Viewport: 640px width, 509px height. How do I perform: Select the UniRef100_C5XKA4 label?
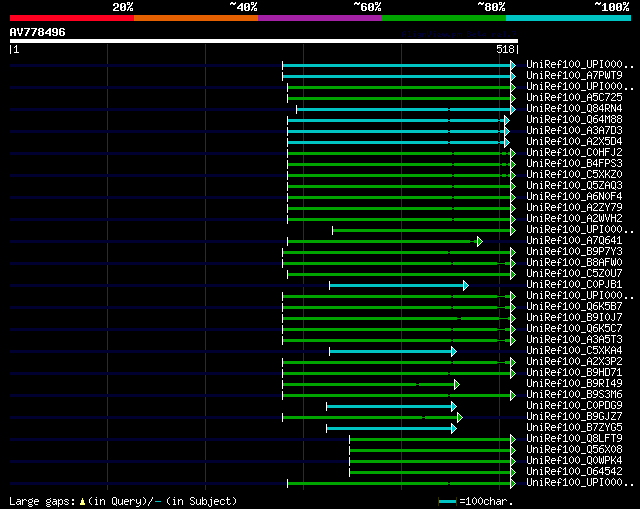pos(574,351)
